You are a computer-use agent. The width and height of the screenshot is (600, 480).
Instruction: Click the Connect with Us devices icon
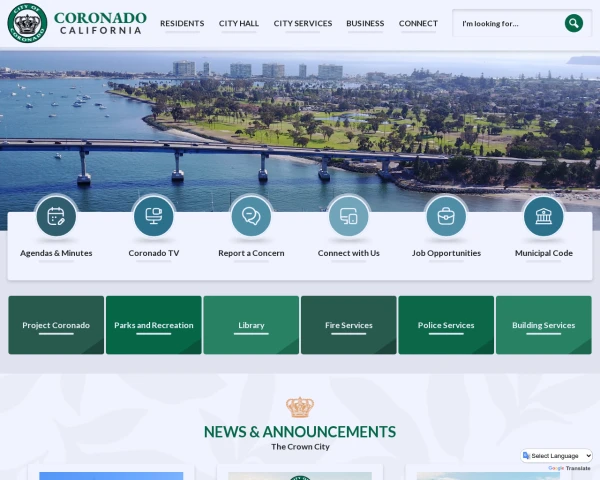click(349, 216)
